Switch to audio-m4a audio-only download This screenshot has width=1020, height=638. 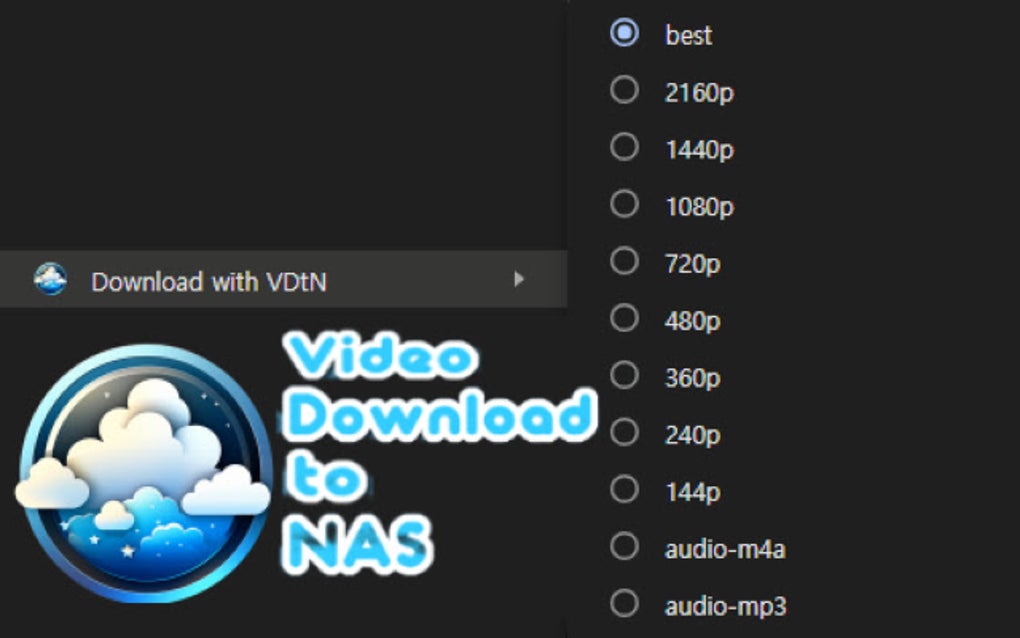click(x=624, y=548)
